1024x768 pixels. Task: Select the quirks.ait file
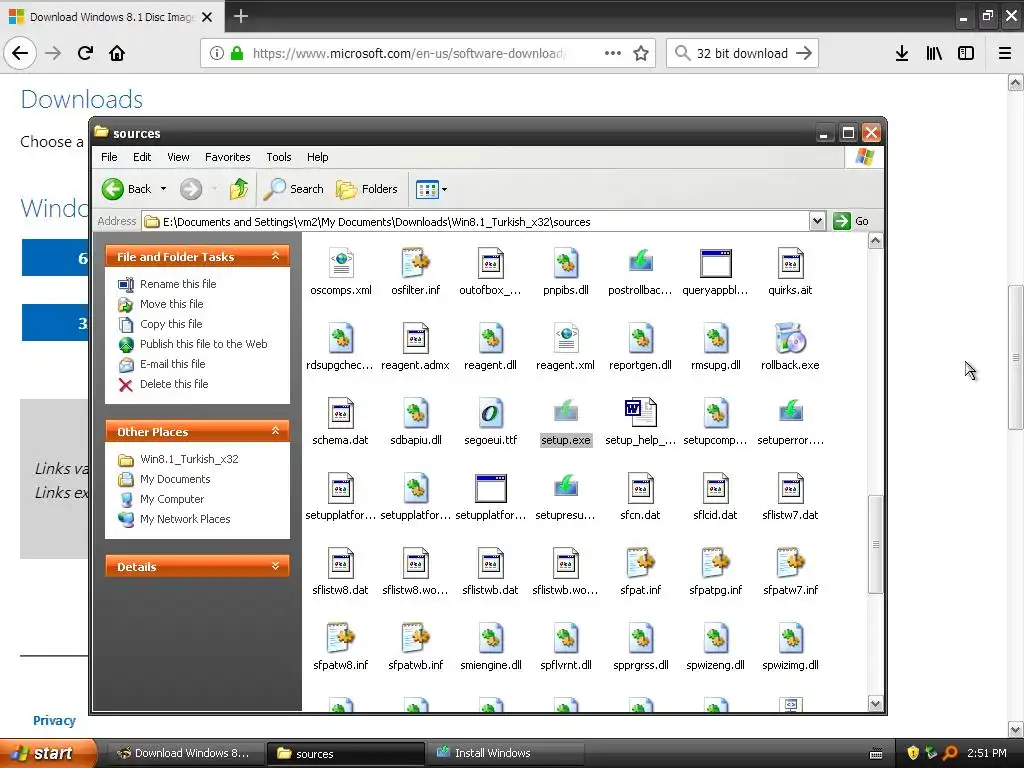point(790,272)
